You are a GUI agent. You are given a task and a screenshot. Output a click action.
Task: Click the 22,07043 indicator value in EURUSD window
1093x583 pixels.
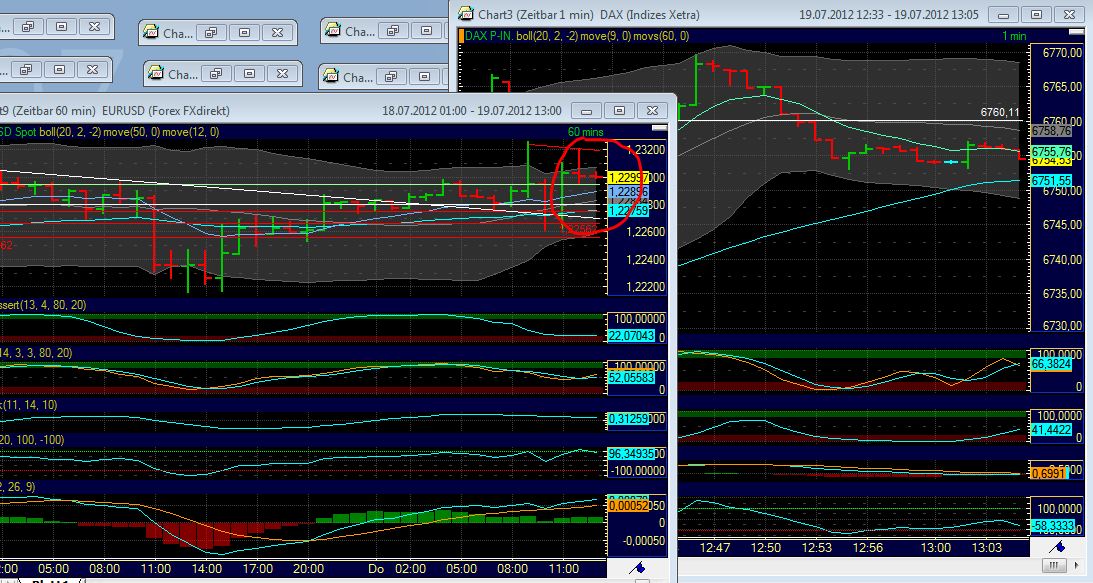click(632, 336)
